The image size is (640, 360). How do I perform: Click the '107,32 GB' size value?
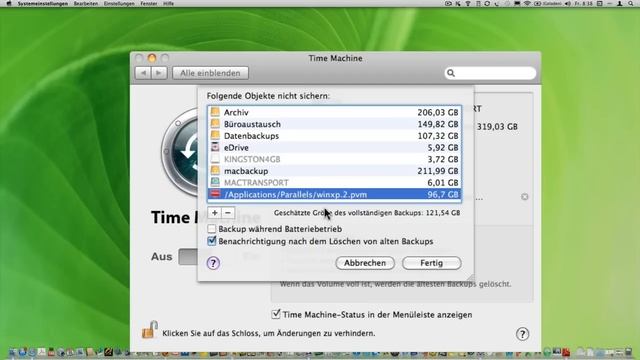[438, 136]
